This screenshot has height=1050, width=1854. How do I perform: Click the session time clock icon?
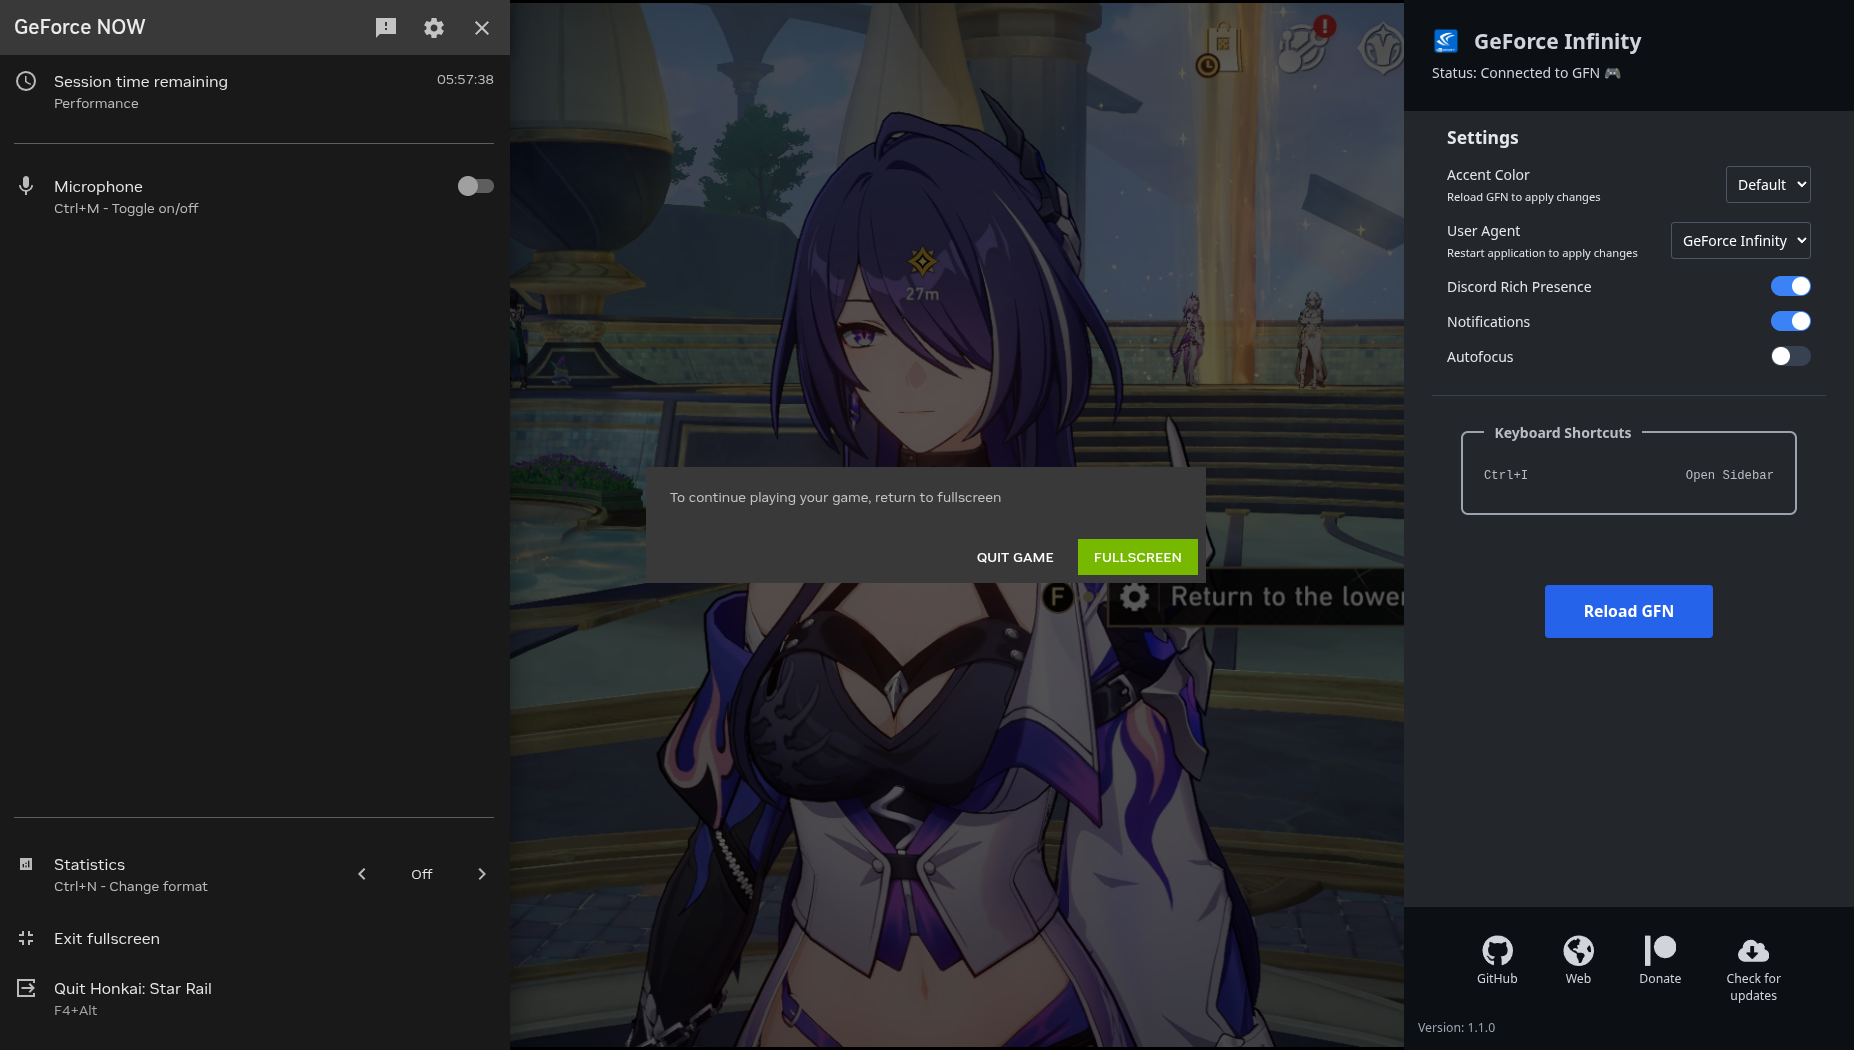click(26, 81)
